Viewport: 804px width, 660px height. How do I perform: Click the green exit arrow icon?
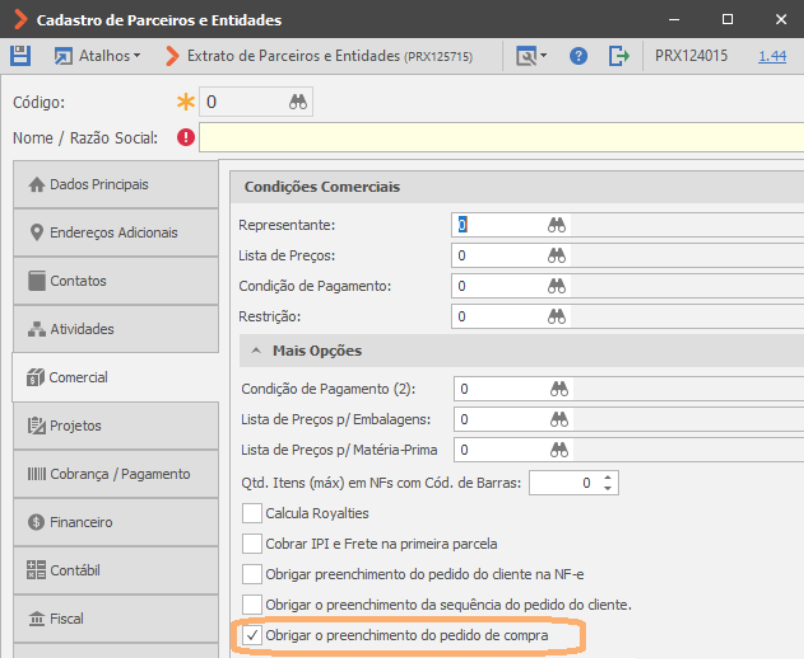(618, 55)
